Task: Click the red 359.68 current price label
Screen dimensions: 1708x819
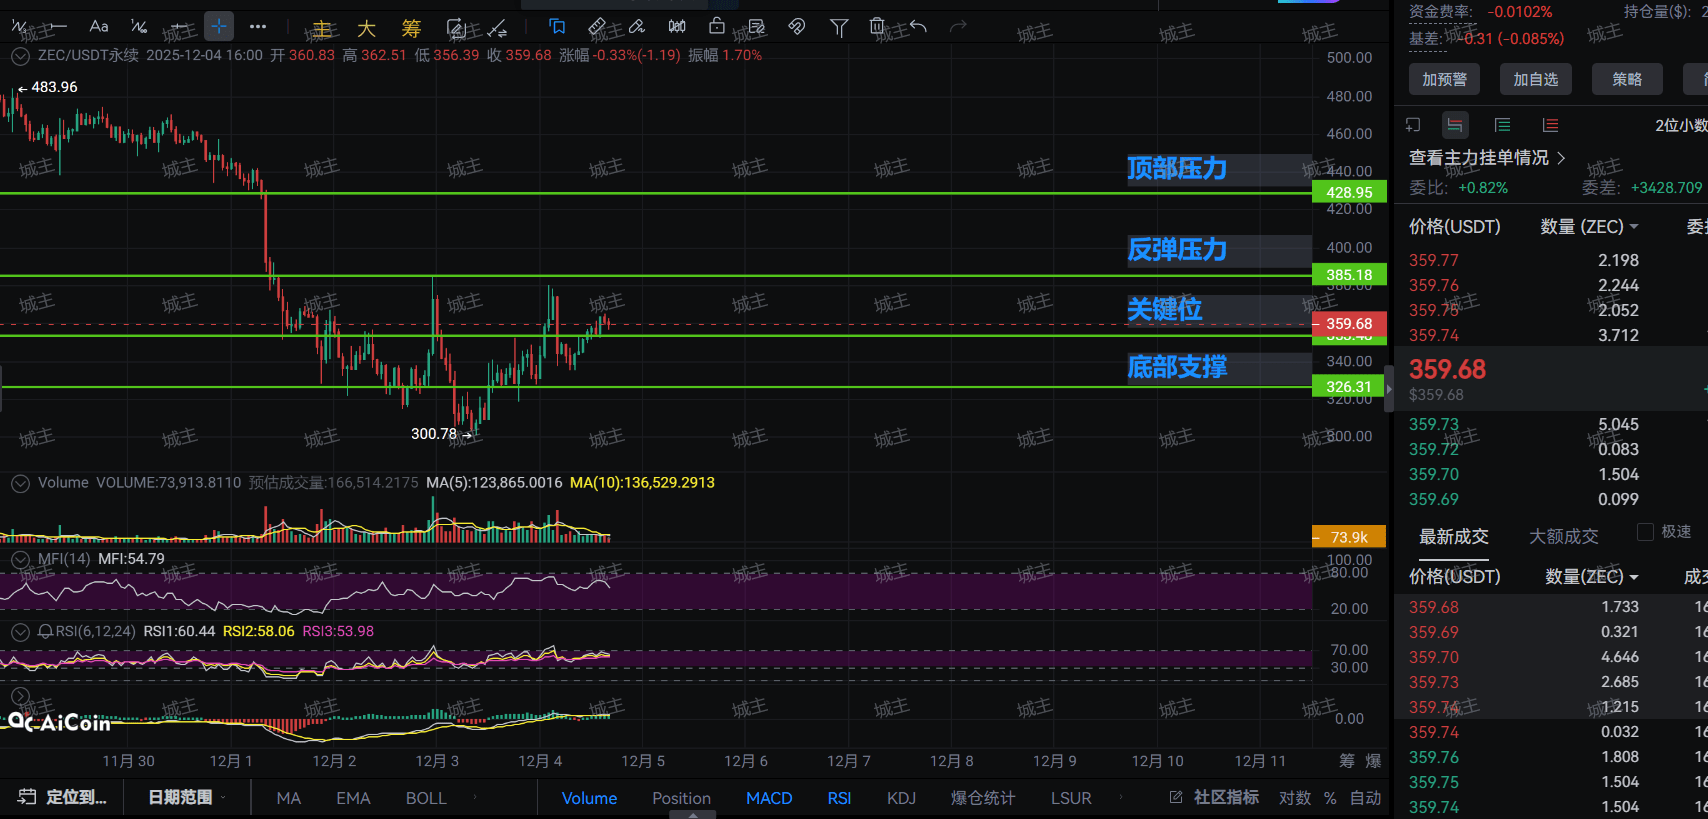Action: 1349,324
